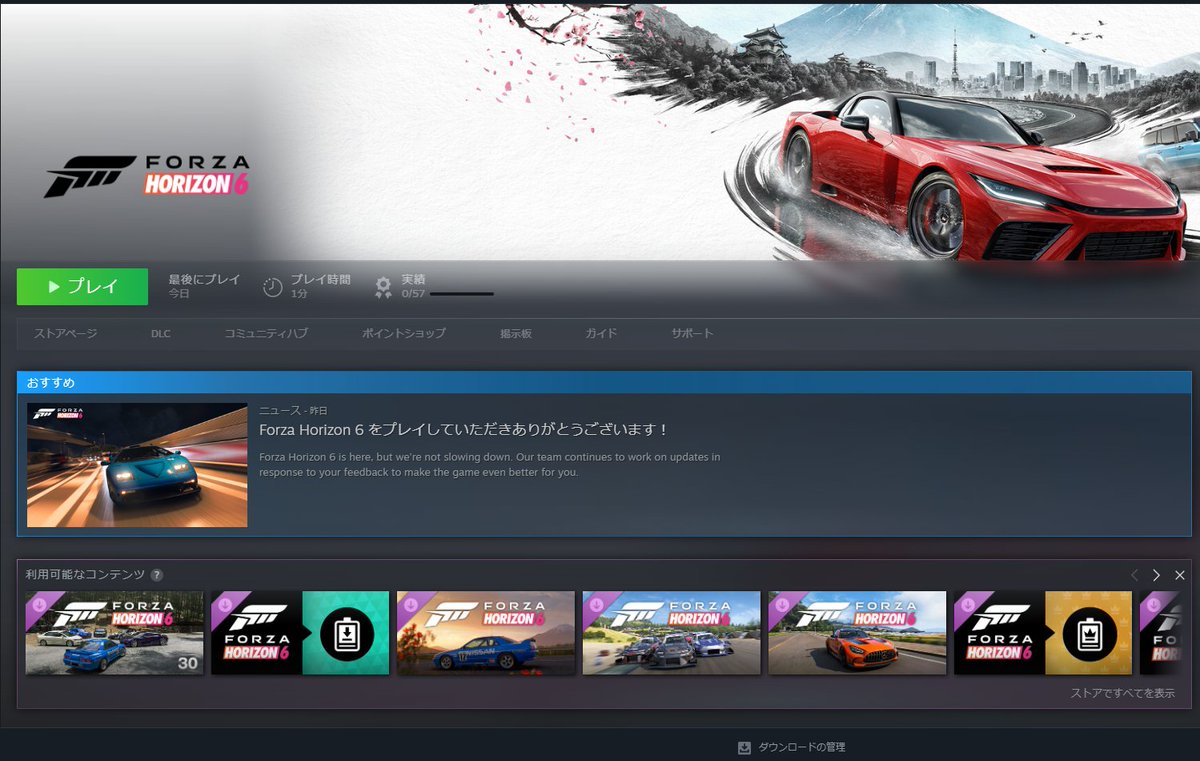Click ストアですべてを表示 link
The image size is (1200, 761).
coord(1123,693)
